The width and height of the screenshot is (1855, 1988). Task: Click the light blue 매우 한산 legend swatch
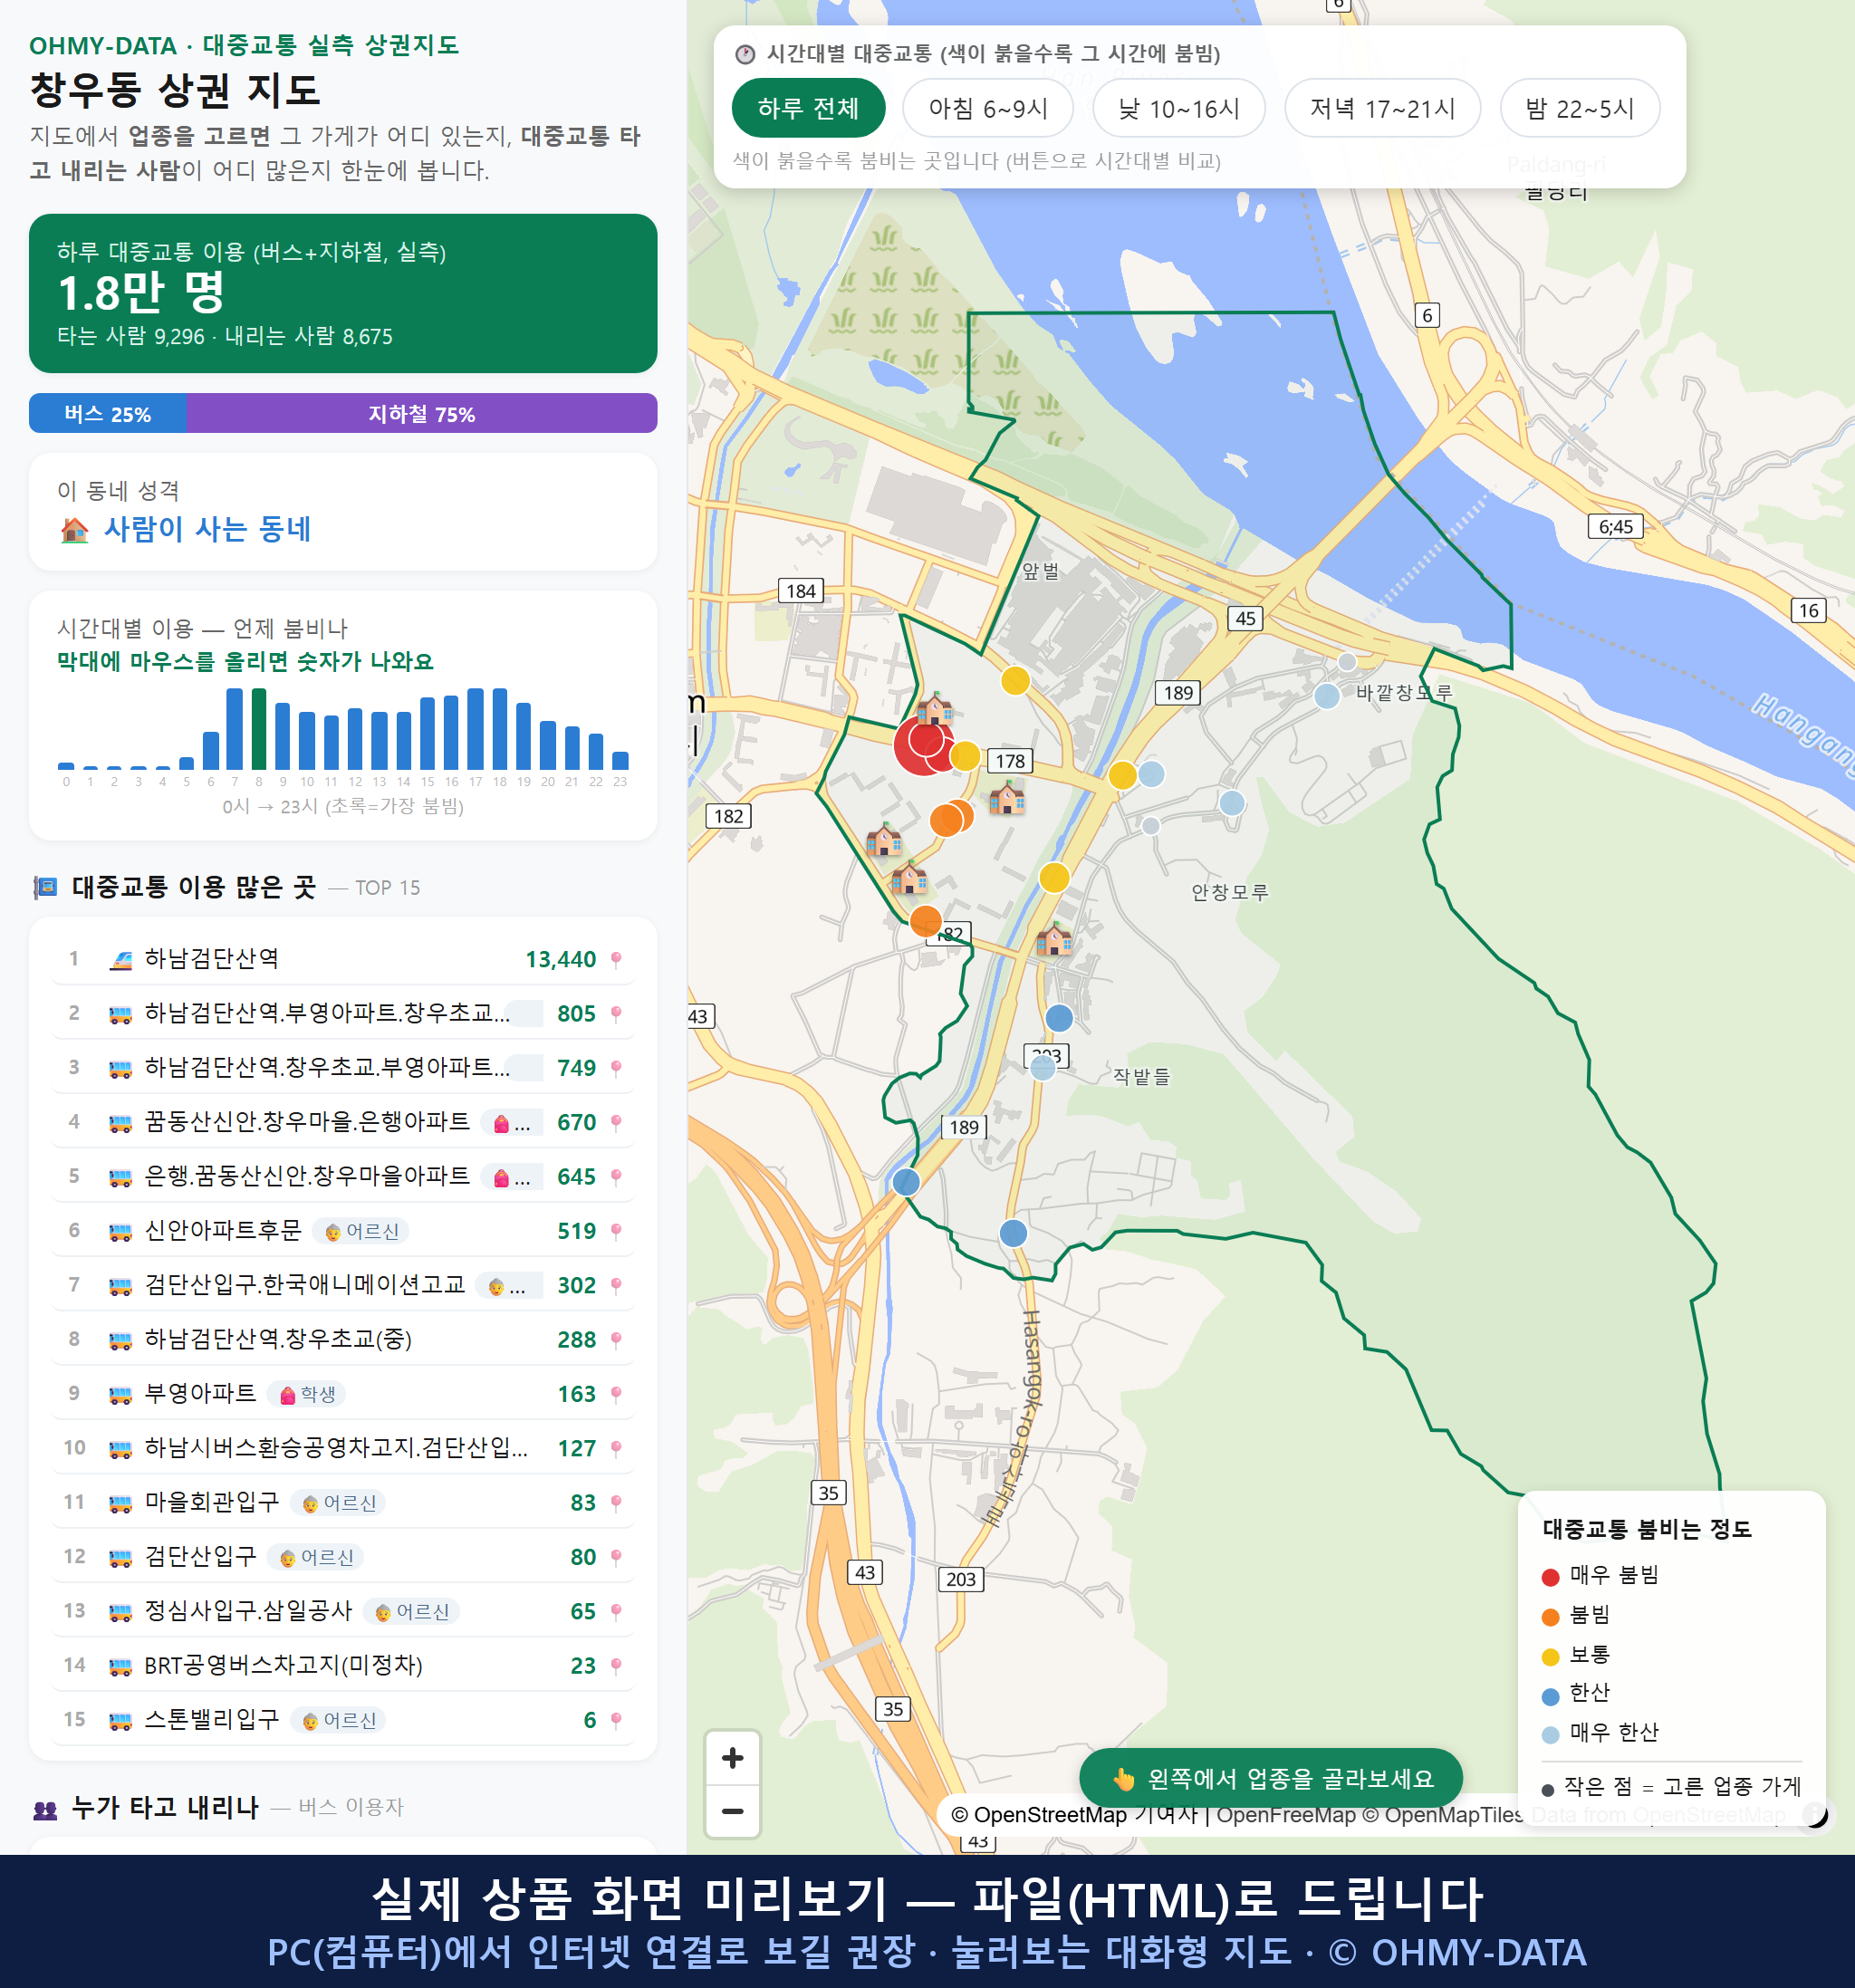(x=1550, y=1735)
